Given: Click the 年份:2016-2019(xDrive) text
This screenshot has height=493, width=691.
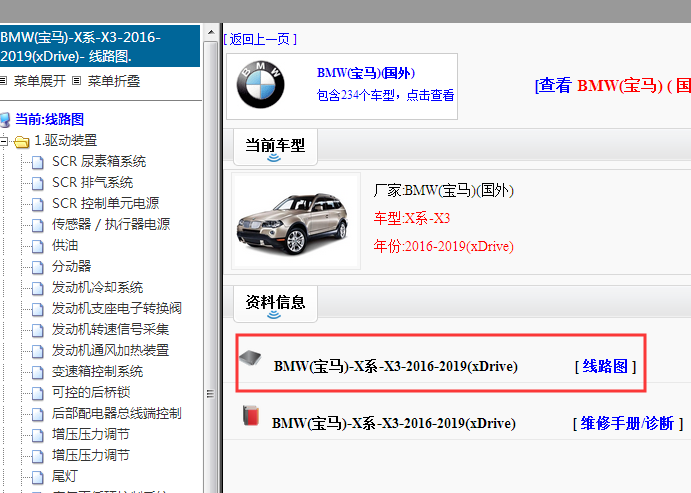Looking at the screenshot, I should [444, 246].
